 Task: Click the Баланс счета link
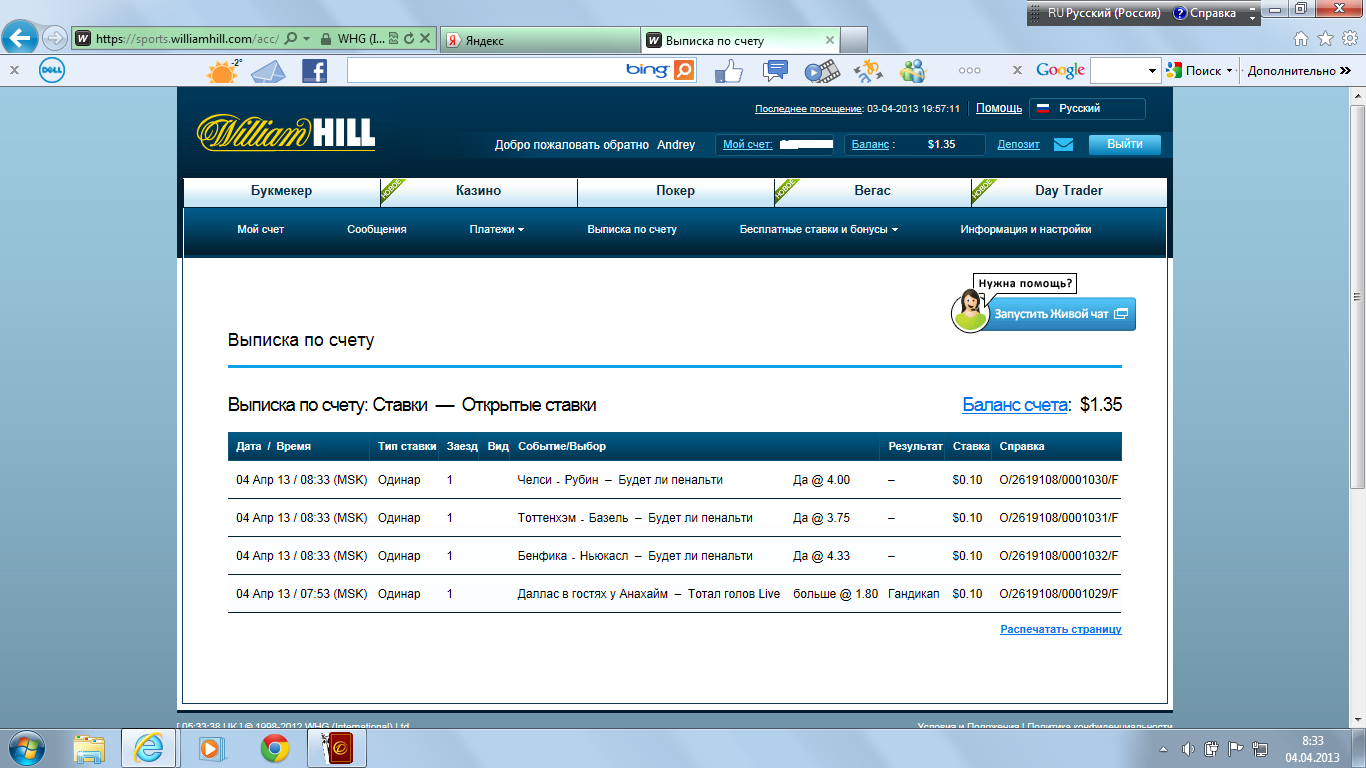(x=1015, y=405)
